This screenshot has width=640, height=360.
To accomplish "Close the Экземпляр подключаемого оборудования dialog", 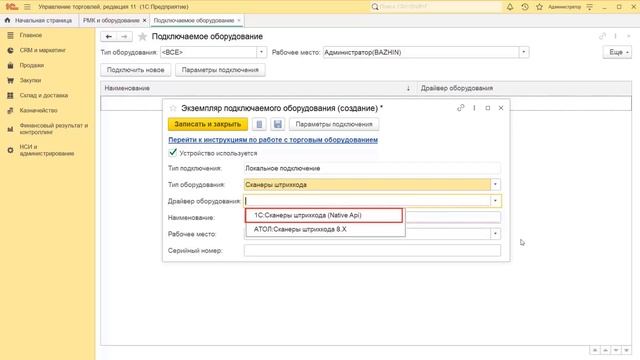I will [x=501, y=108].
